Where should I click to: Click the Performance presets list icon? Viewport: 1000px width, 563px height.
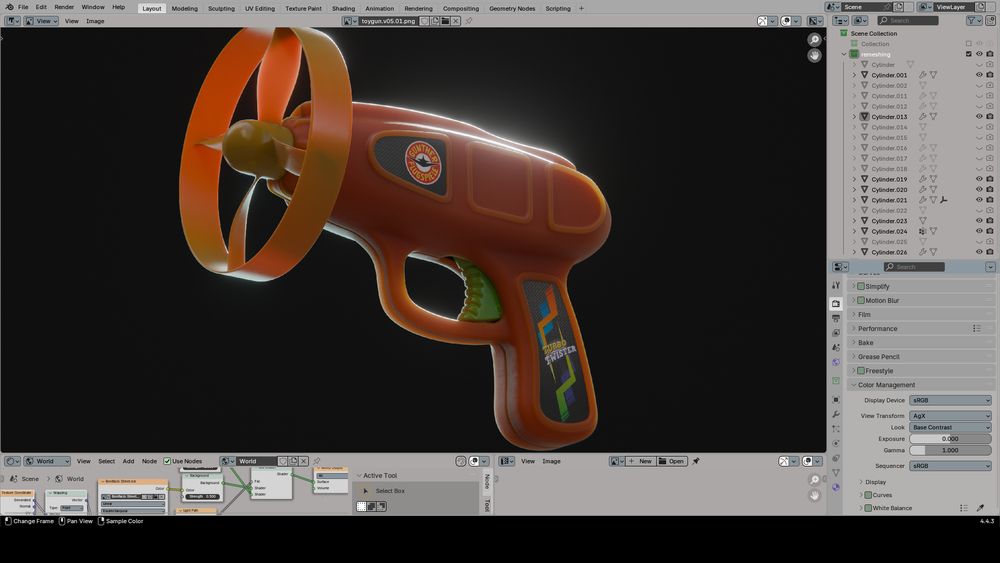point(976,328)
